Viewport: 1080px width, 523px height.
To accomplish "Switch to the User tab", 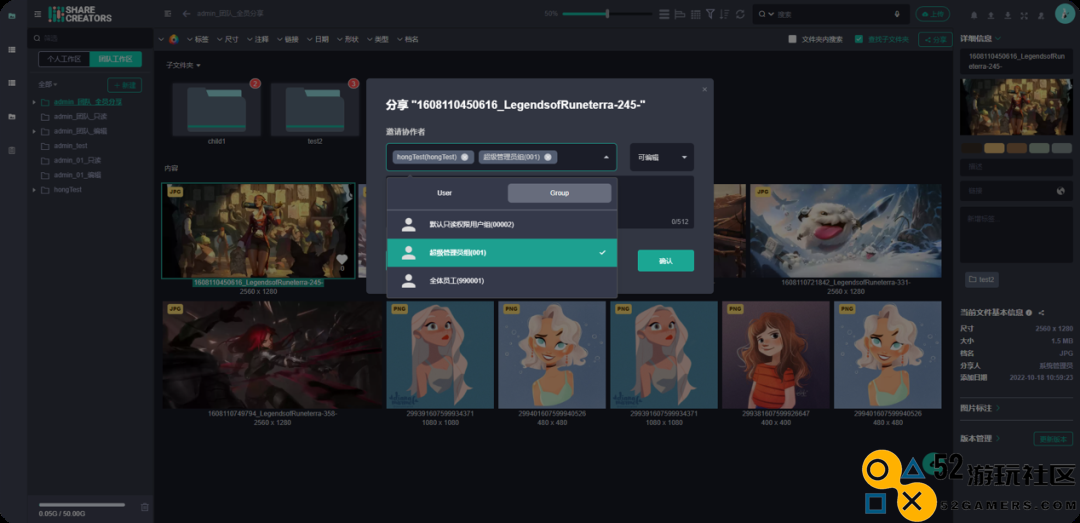I will pos(444,193).
